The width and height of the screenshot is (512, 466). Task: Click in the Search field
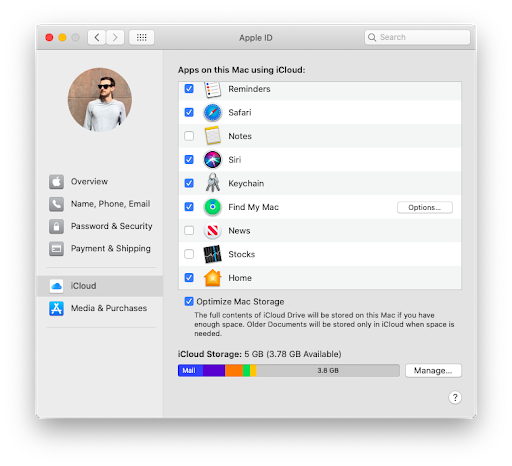coord(417,37)
